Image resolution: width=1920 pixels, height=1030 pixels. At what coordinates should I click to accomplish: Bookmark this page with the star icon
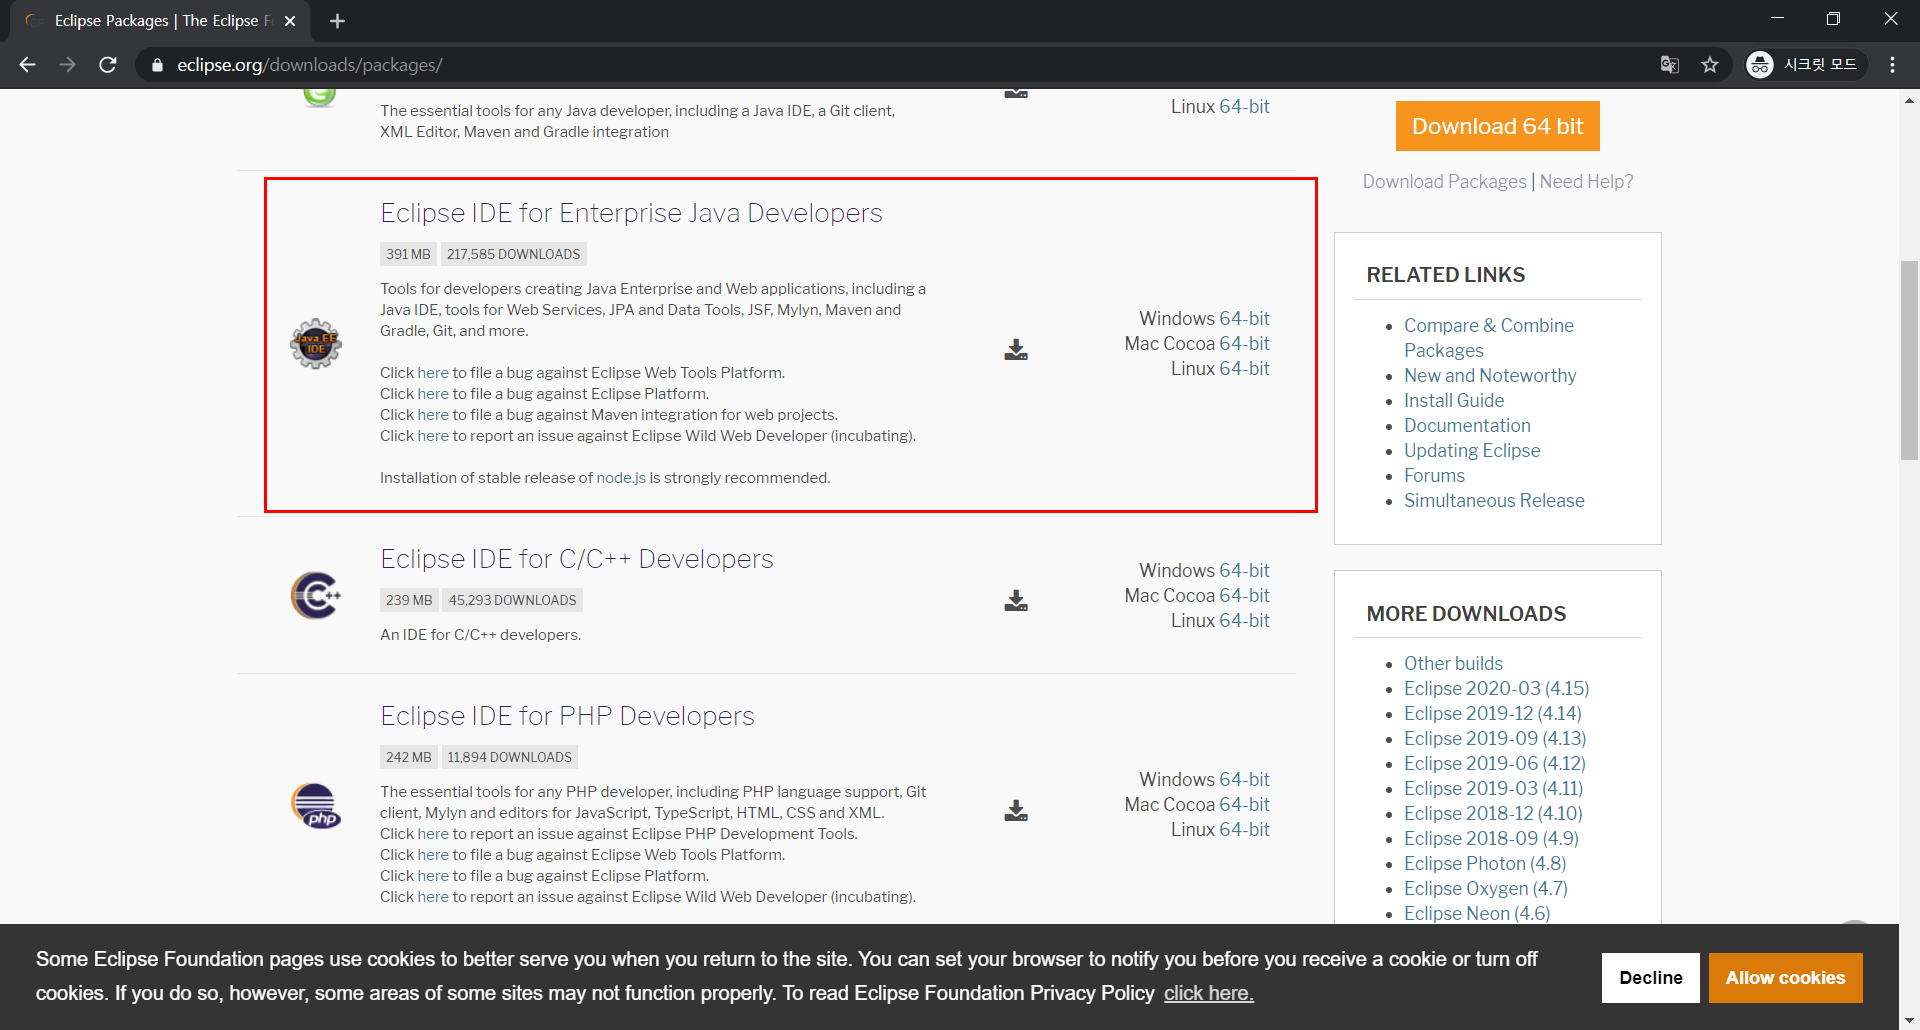(1710, 65)
